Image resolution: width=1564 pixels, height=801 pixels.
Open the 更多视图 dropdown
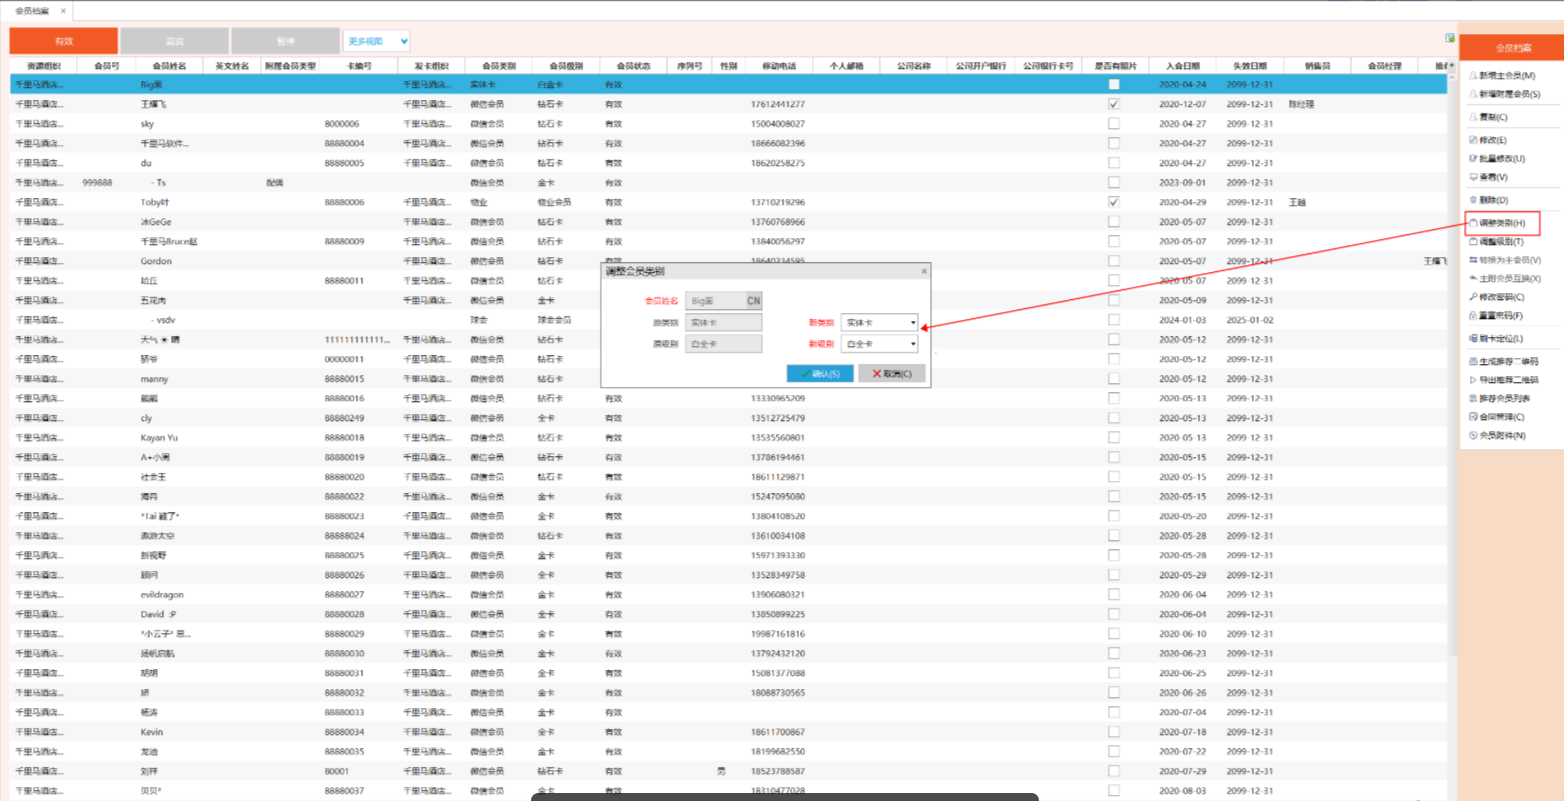pos(377,41)
